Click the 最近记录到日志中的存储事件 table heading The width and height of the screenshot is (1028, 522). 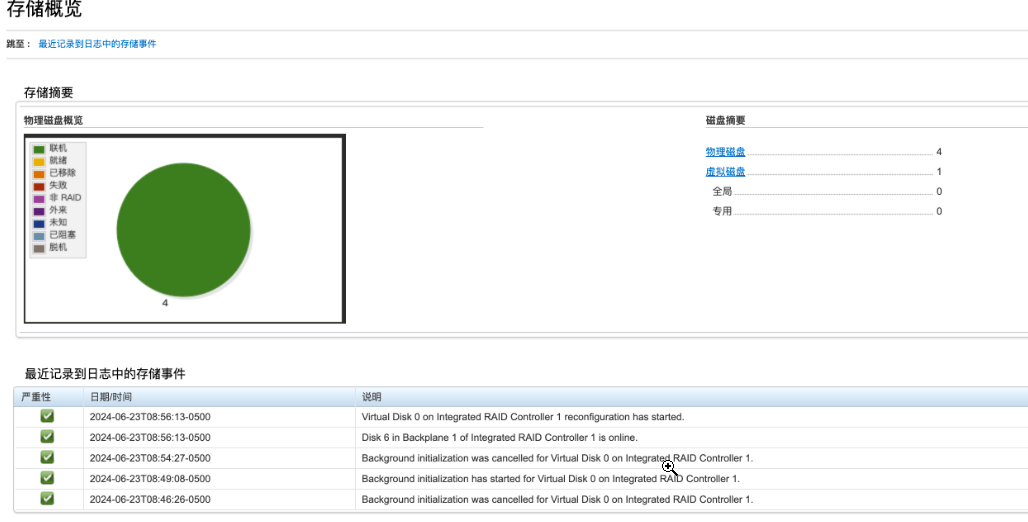[x=105, y=374]
